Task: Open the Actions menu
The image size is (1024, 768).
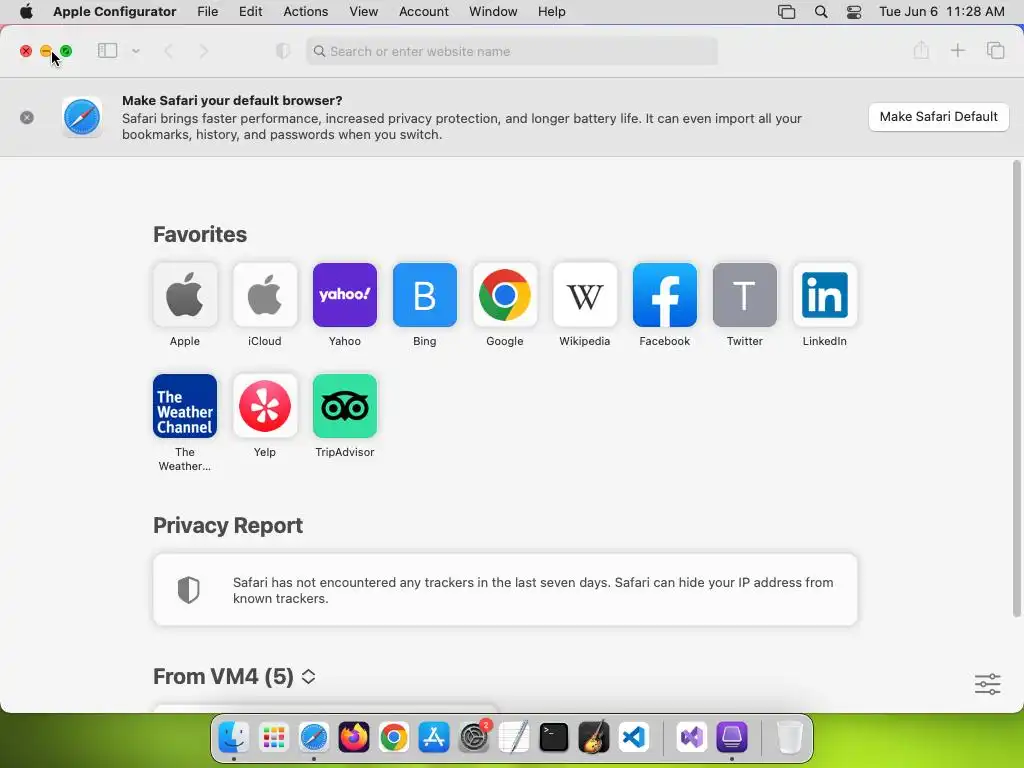Action: pyautogui.click(x=306, y=12)
